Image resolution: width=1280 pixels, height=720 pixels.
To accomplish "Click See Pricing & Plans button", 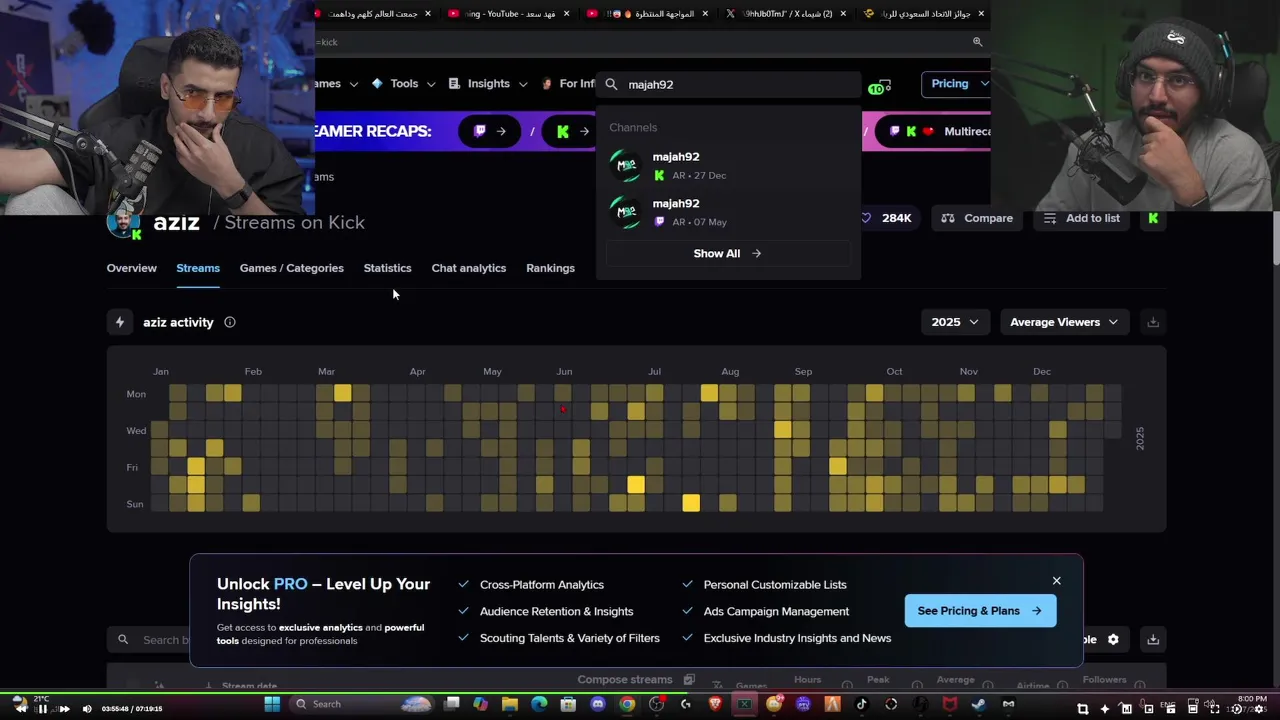I will point(980,611).
